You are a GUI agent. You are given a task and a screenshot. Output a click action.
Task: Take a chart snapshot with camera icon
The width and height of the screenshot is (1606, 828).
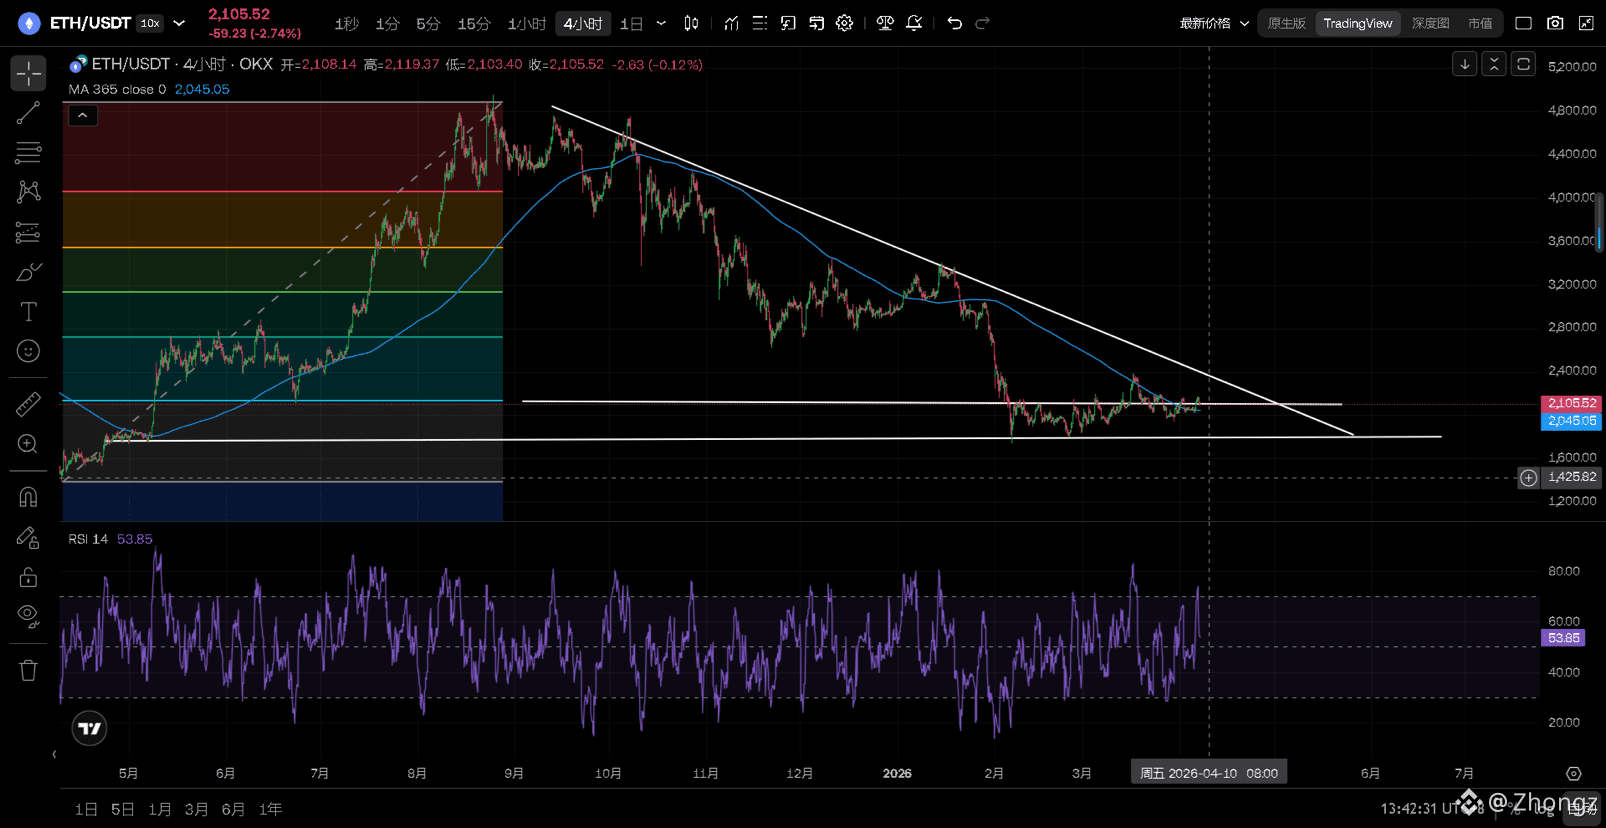[1555, 23]
